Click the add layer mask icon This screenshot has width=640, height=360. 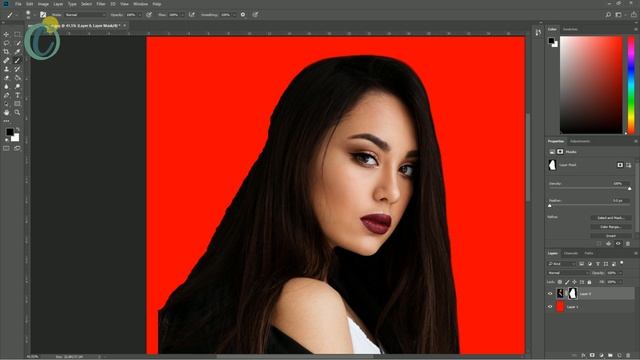(592, 356)
